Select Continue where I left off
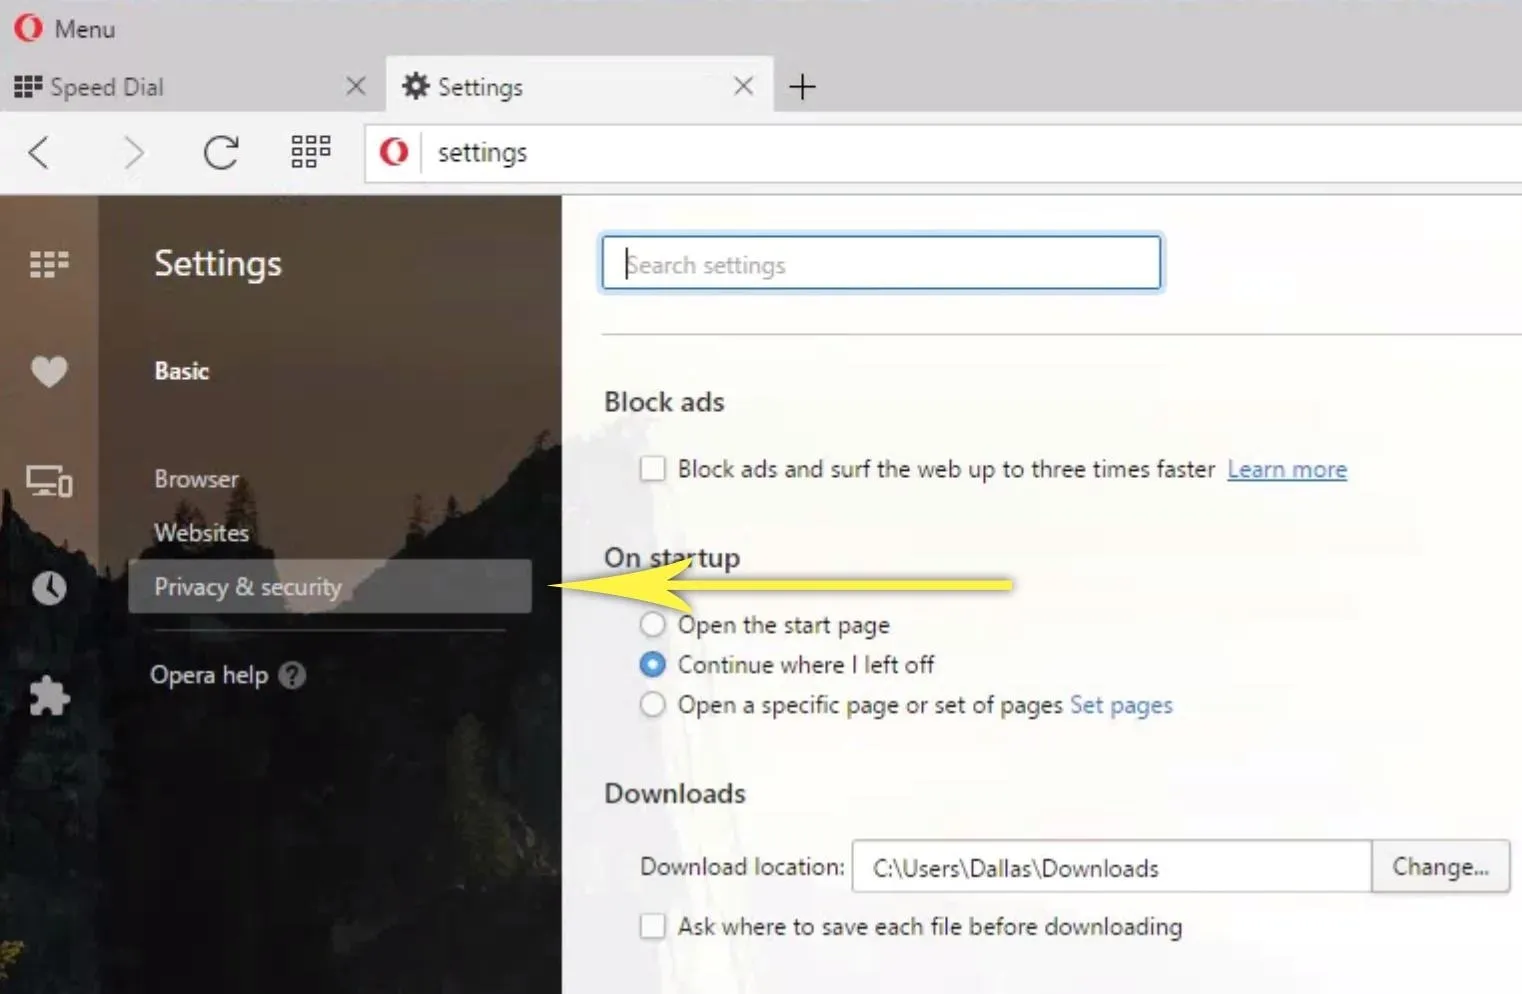Screen dimensions: 1522x994 coord(652,664)
